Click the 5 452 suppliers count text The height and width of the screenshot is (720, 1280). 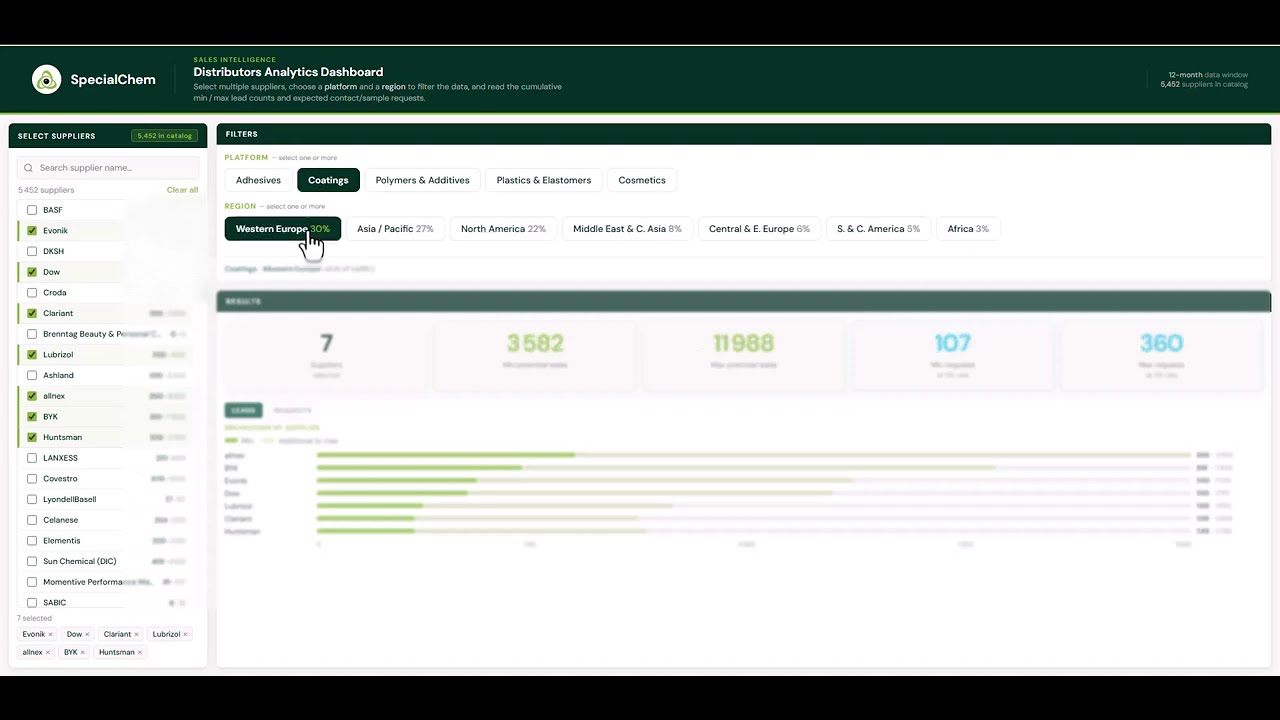tap(46, 190)
